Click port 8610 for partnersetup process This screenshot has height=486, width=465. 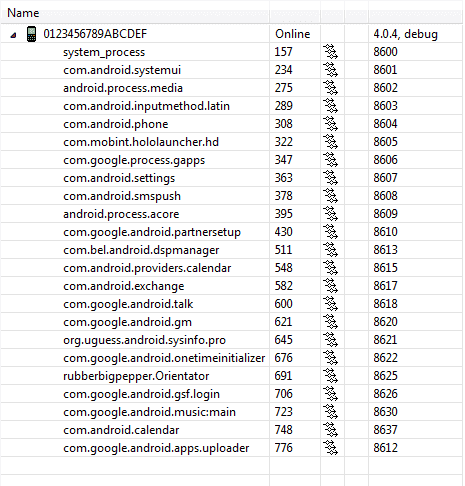385,232
